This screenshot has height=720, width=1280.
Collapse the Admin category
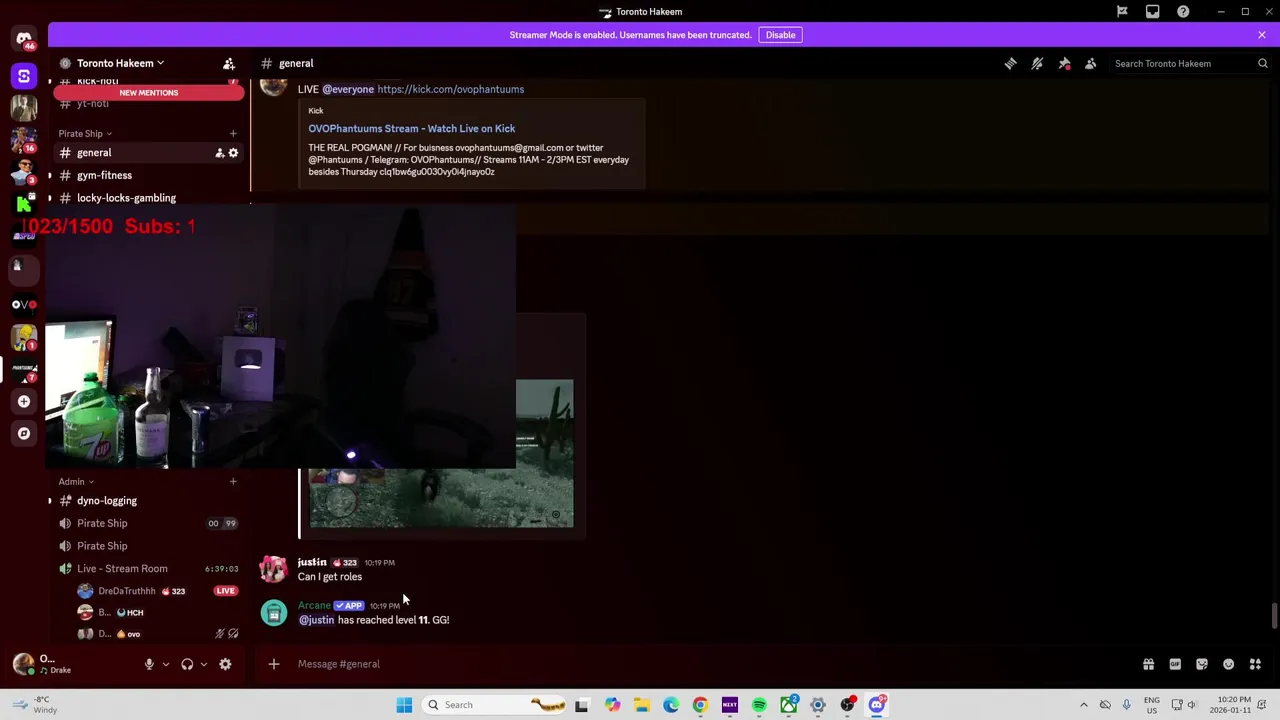click(x=76, y=481)
